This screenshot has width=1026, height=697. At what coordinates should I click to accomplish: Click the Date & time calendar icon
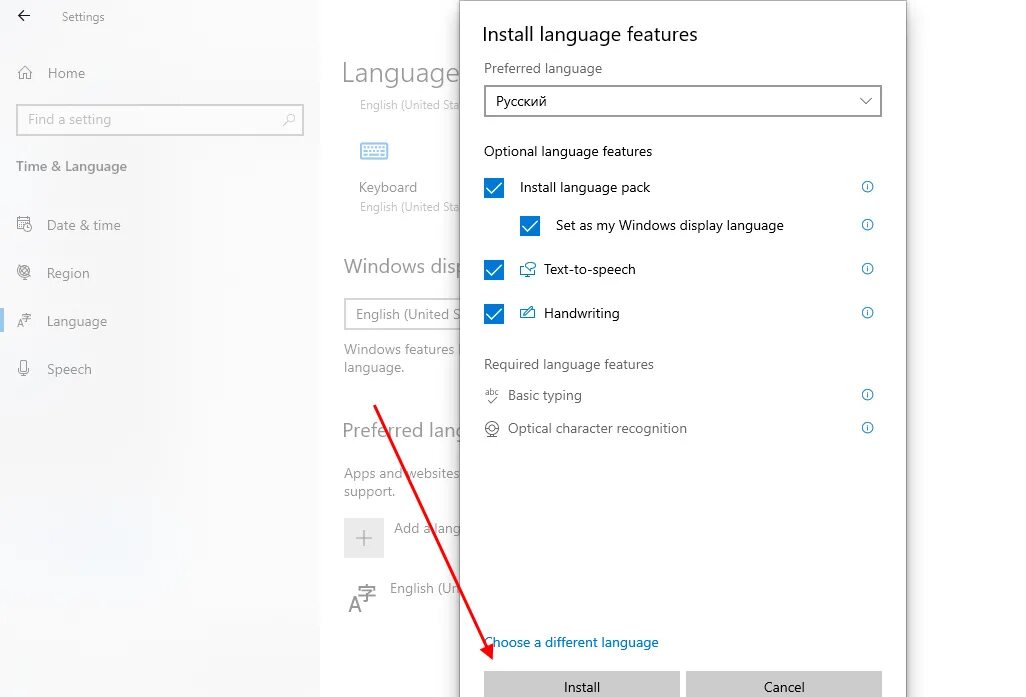24,224
